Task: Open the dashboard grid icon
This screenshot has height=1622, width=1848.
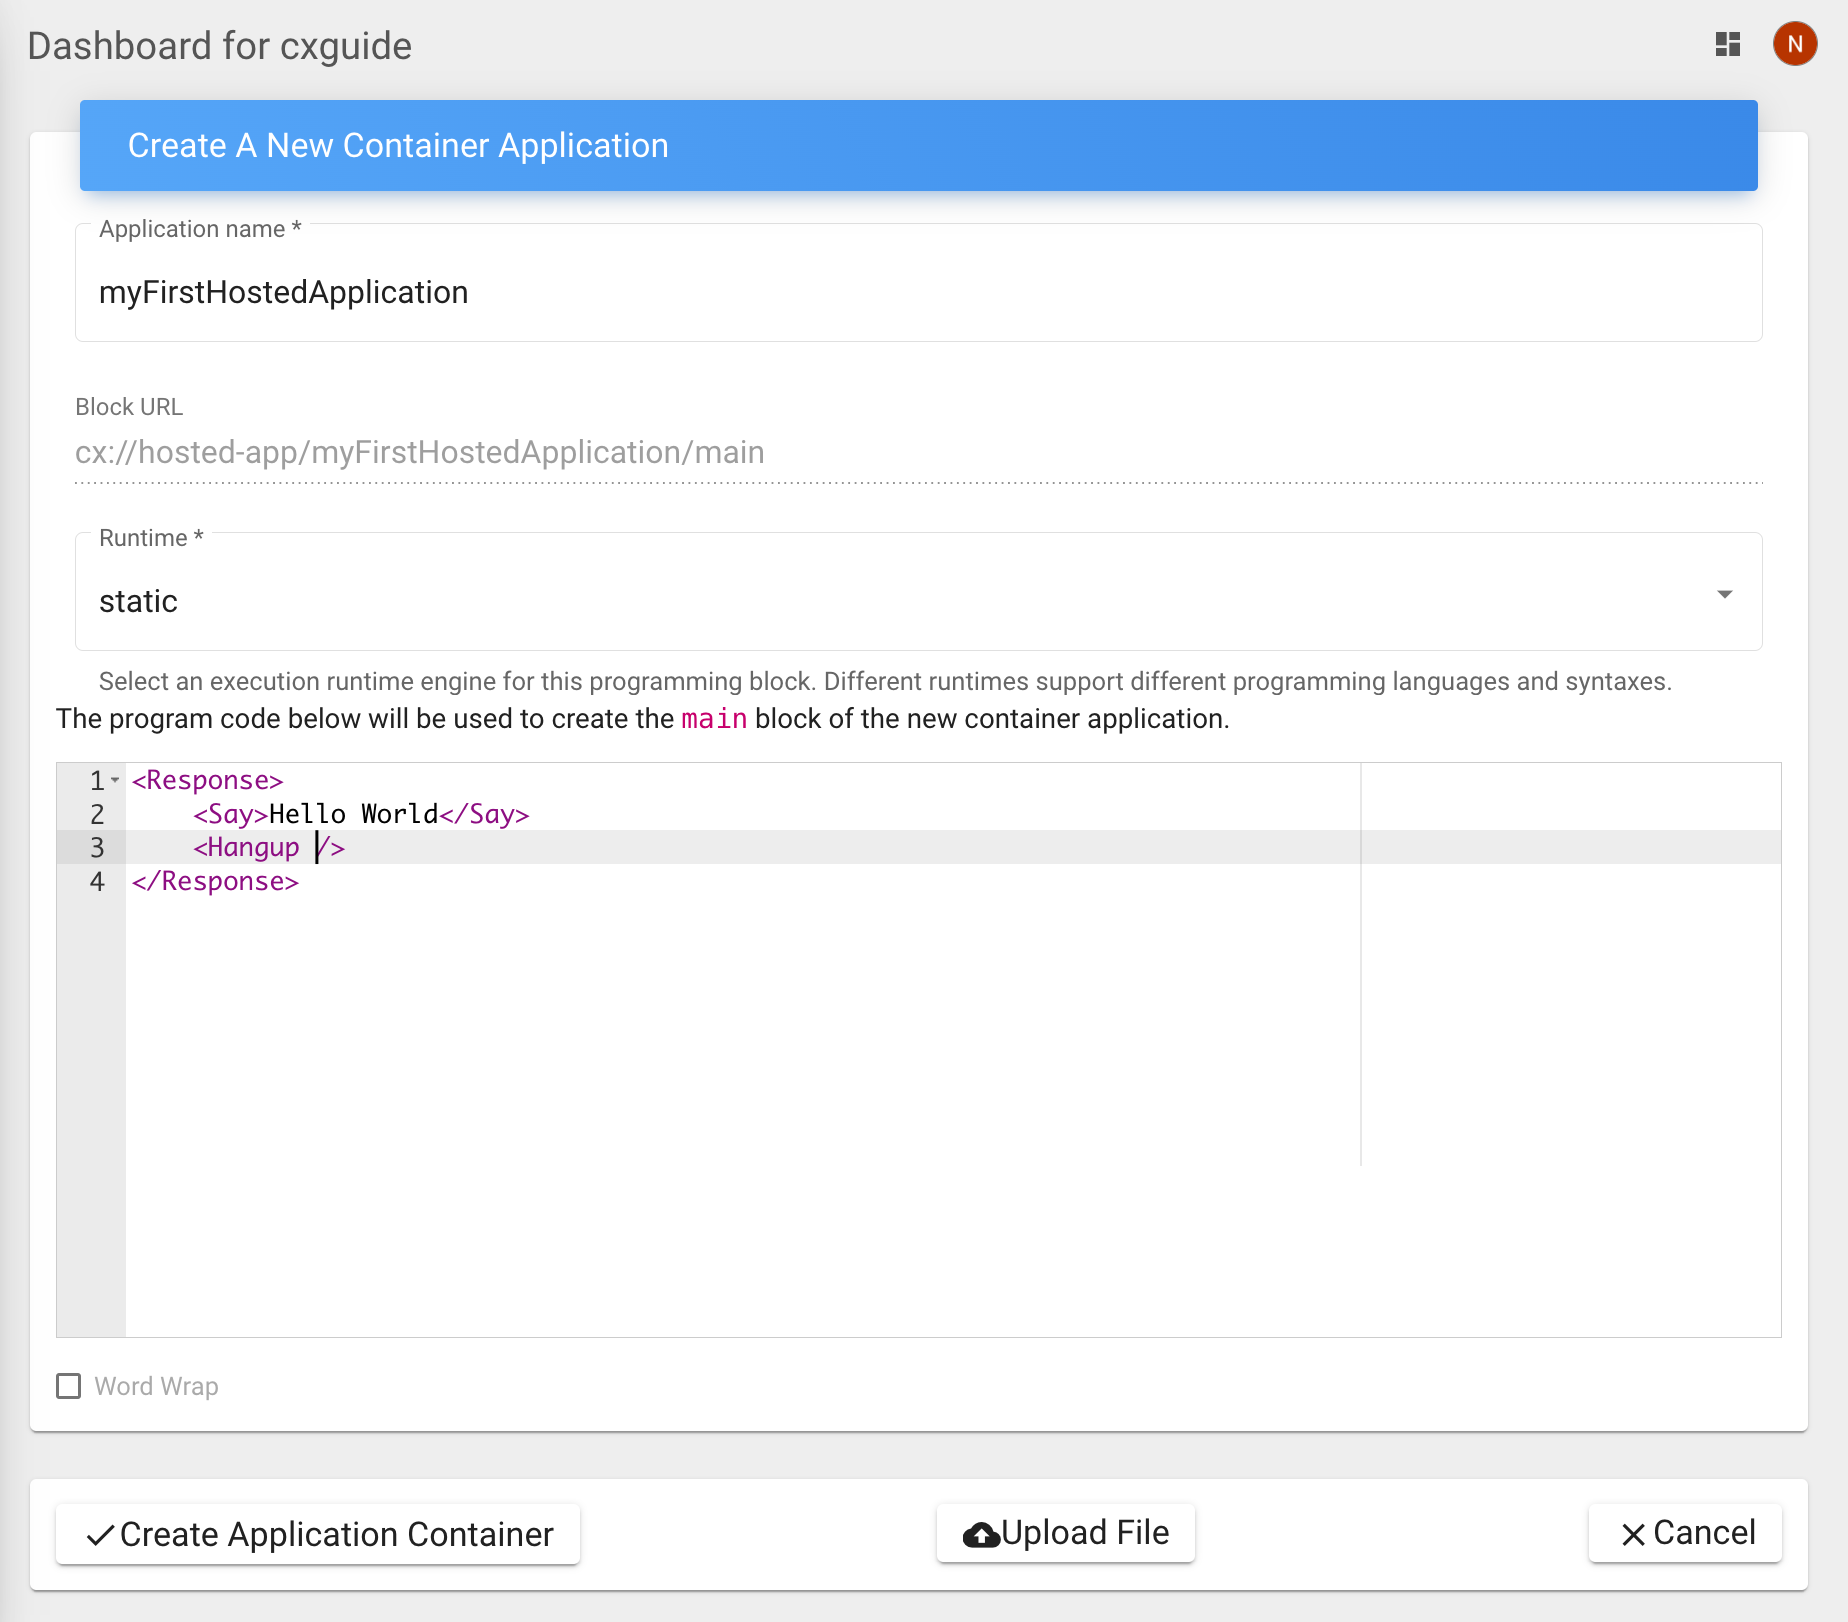Action: tap(1727, 45)
